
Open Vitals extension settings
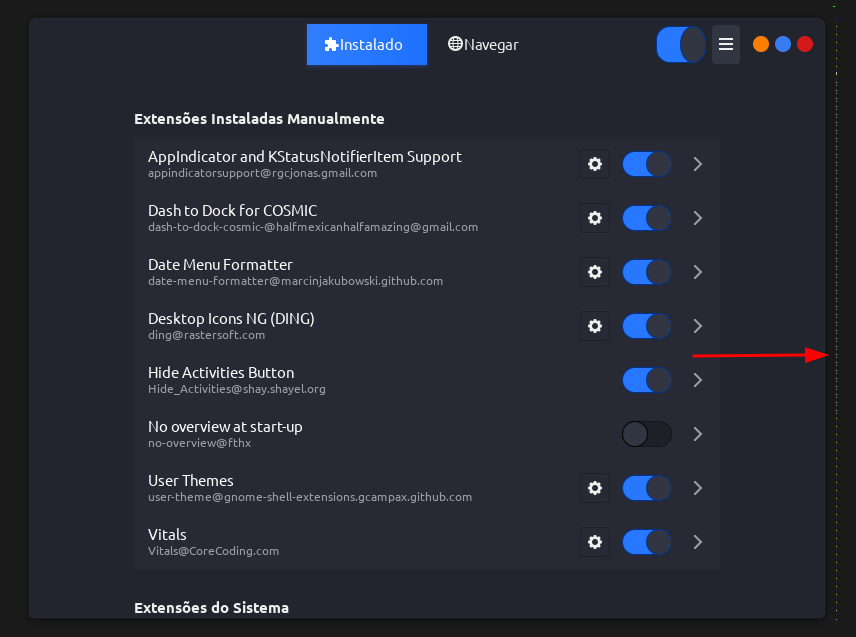coord(595,542)
